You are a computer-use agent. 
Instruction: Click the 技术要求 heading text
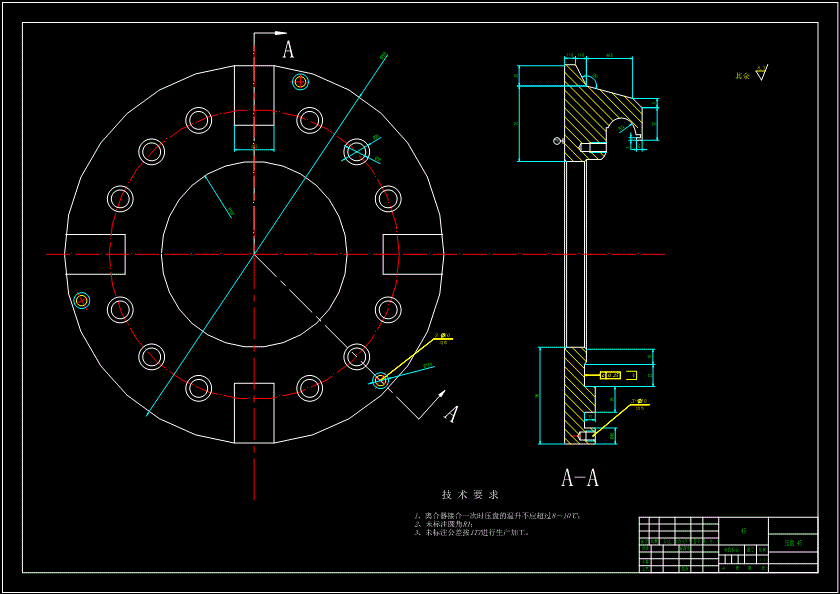pos(470,494)
